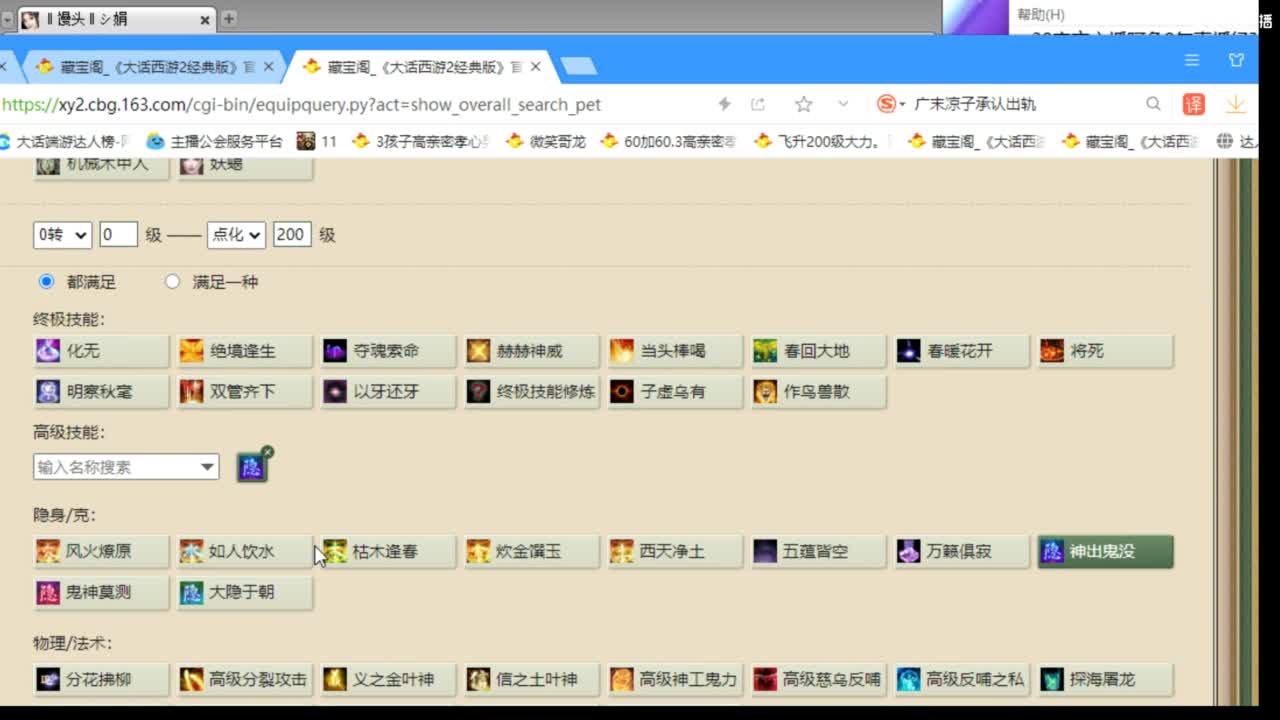Screen dimensions: 1280x720
Task: Toggle the 以牙还牙 skill filter
Action: click(388, 391)
